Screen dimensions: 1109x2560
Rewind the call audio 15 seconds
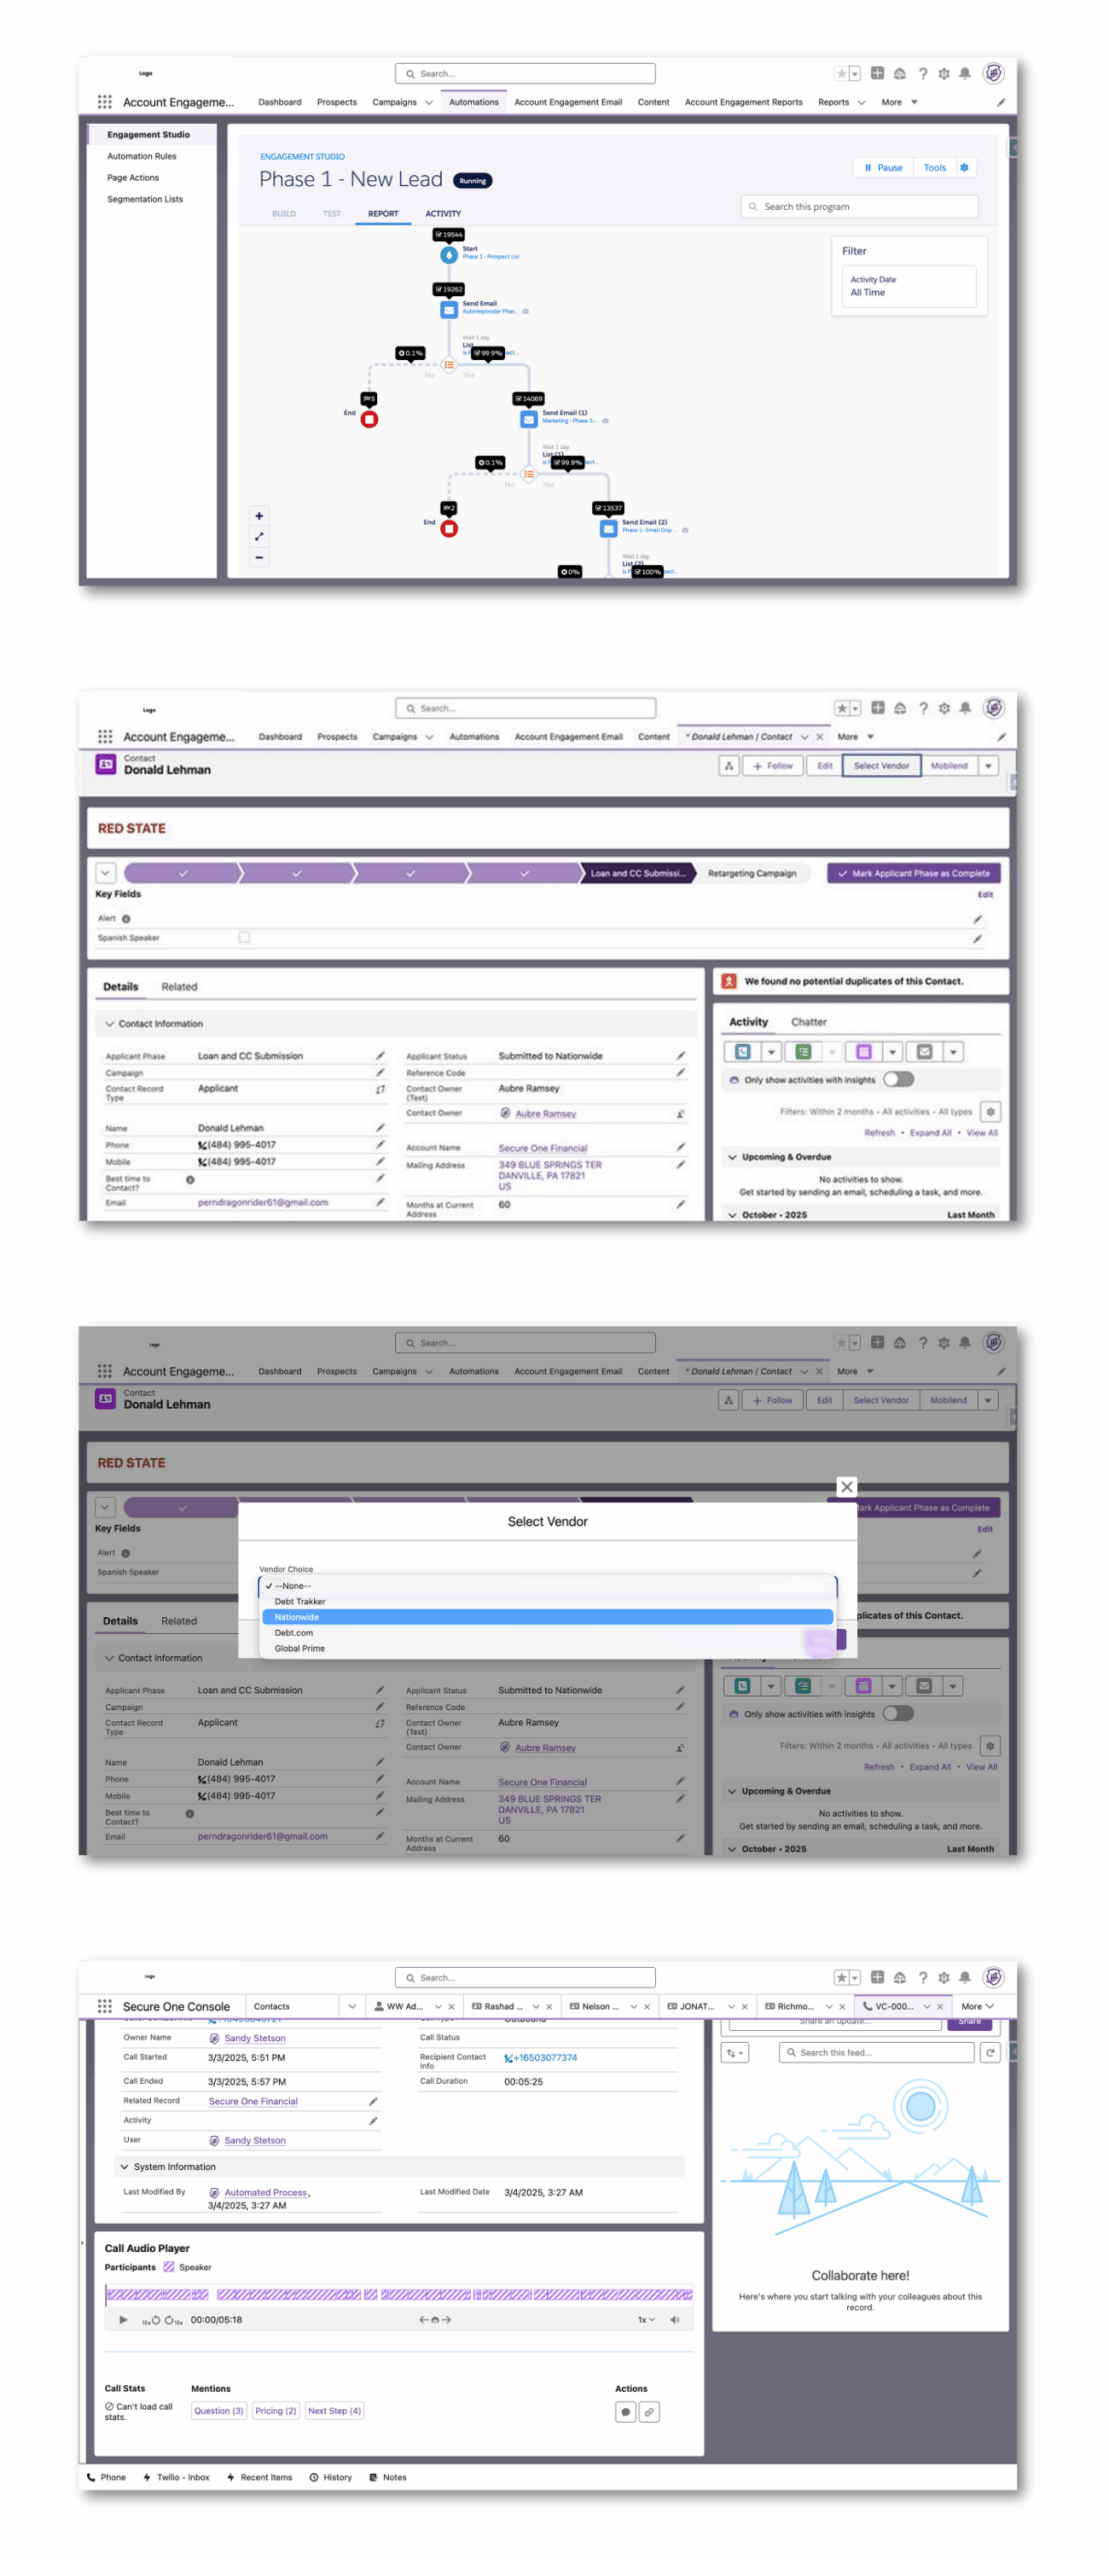pyautogui.click(x=151, y=2319)
